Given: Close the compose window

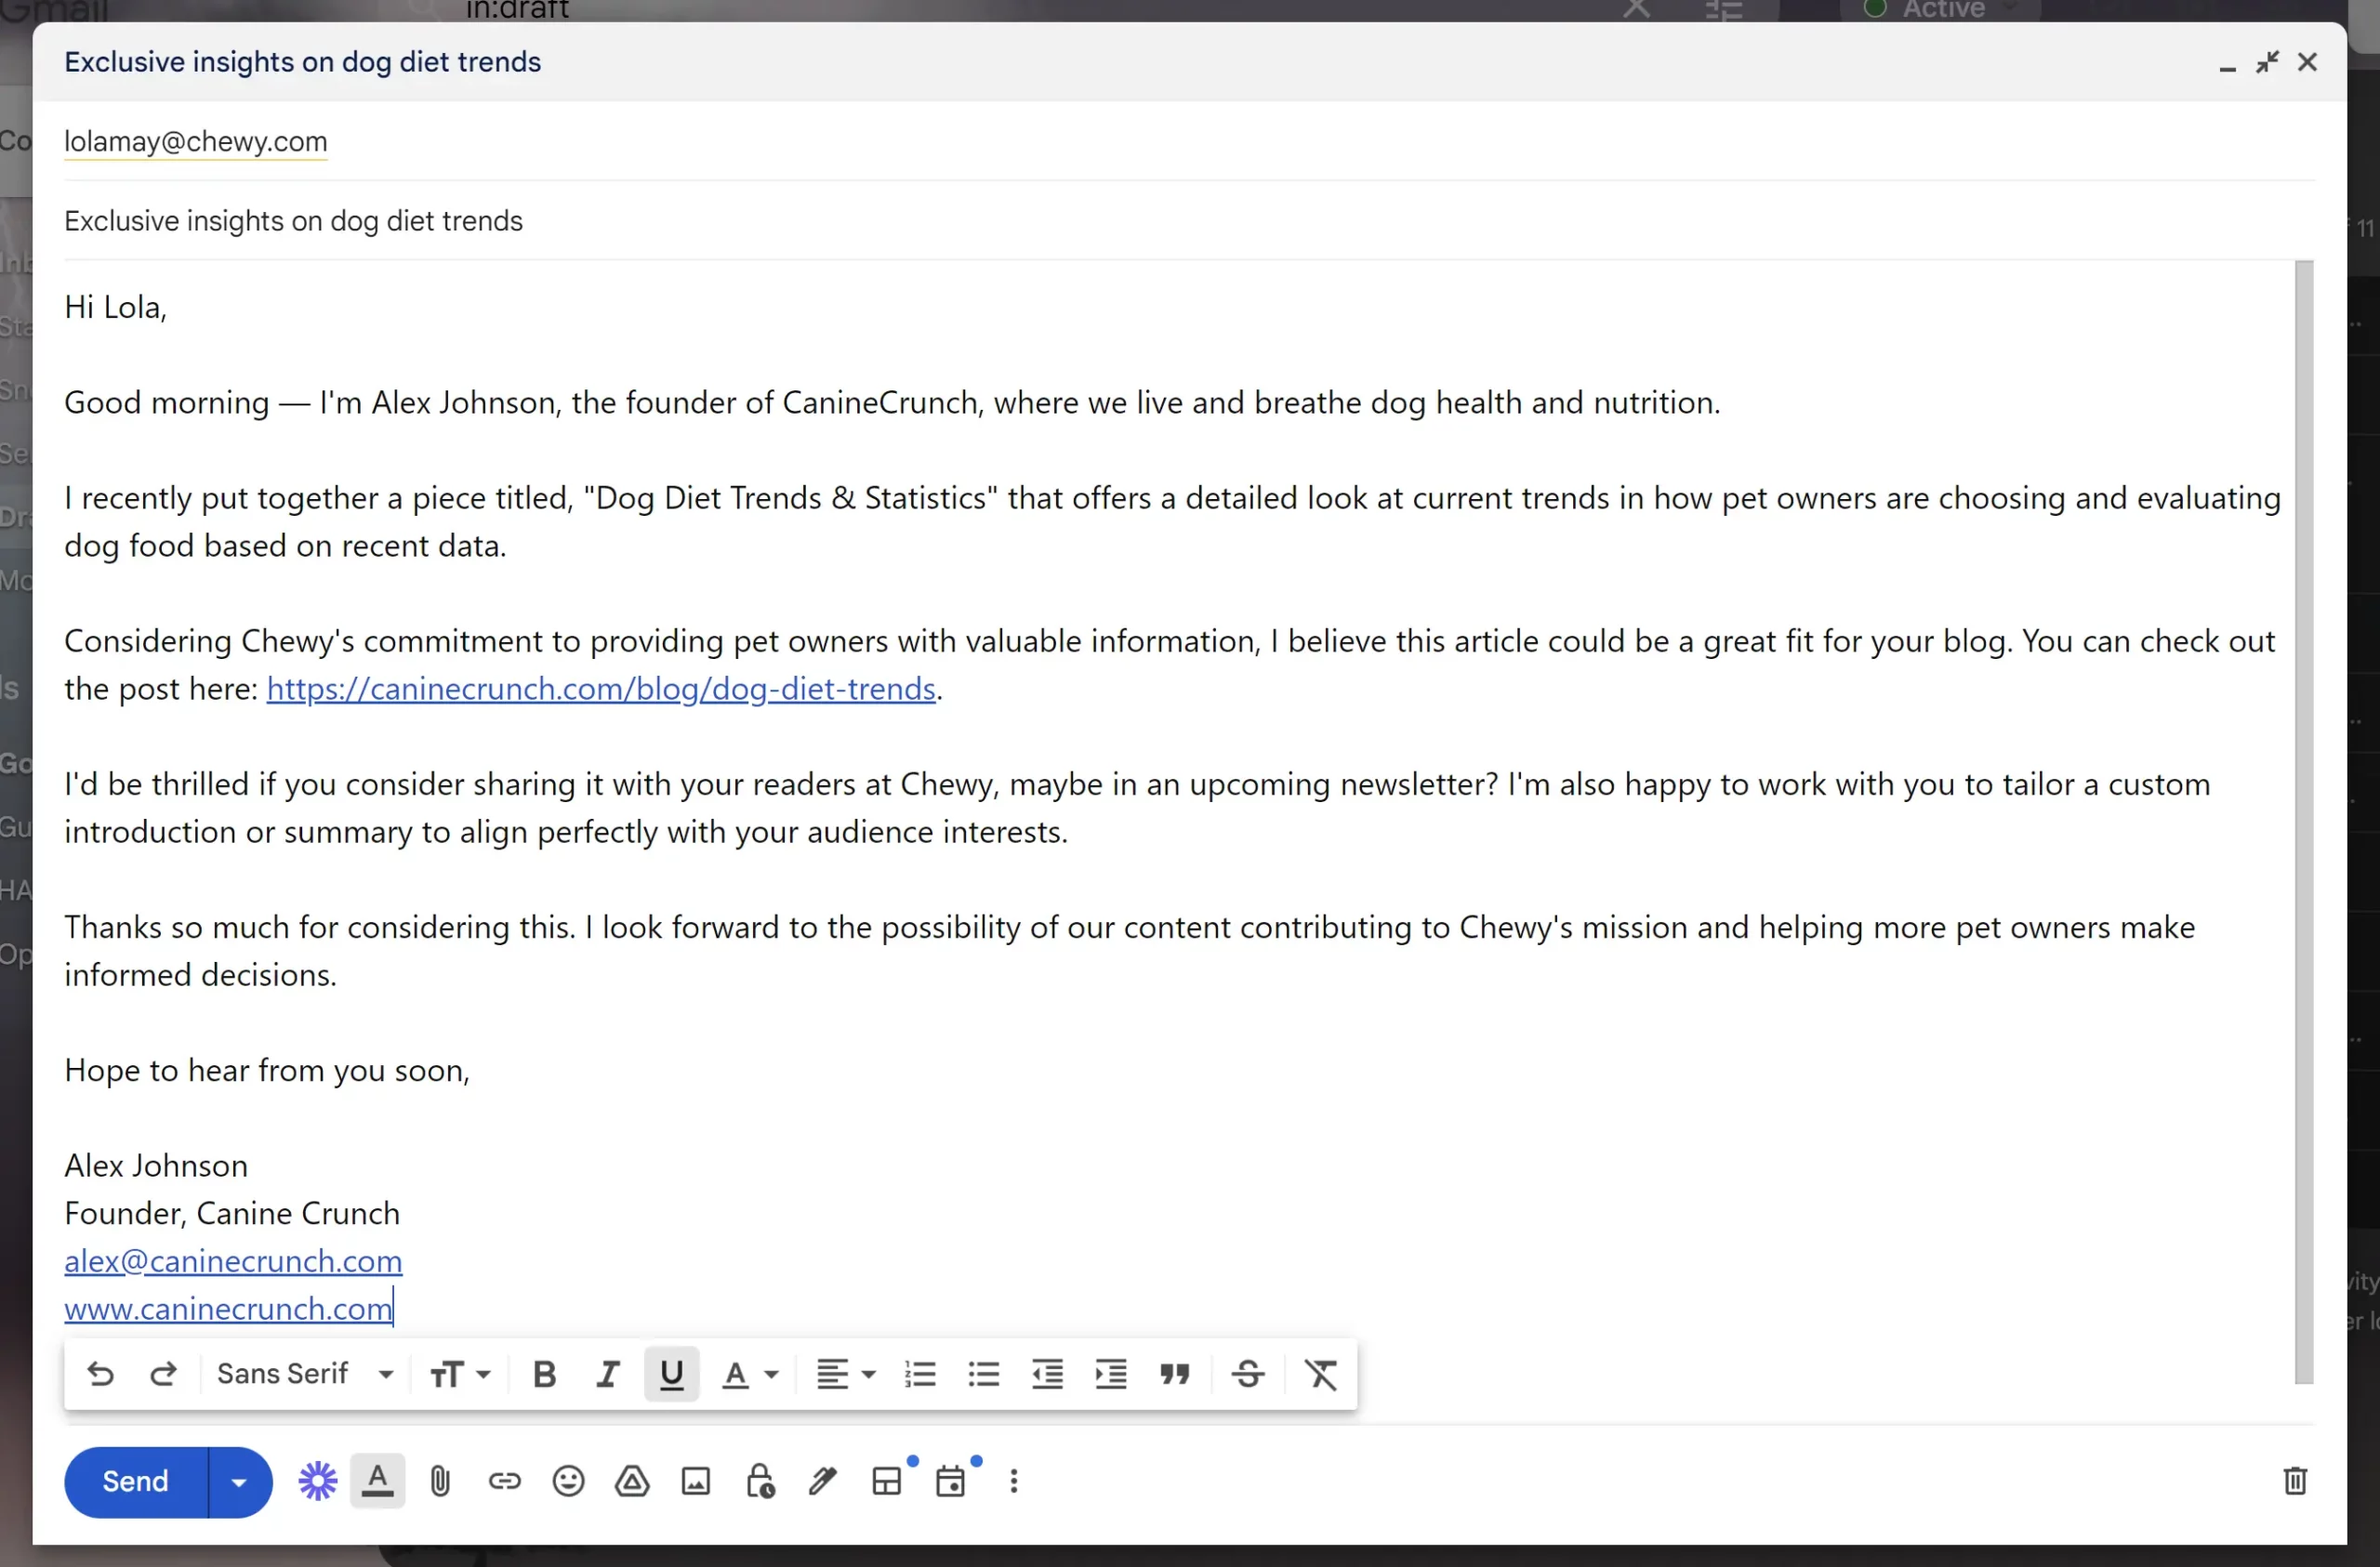Looking at the screenshot, I should coord(2307,62).
